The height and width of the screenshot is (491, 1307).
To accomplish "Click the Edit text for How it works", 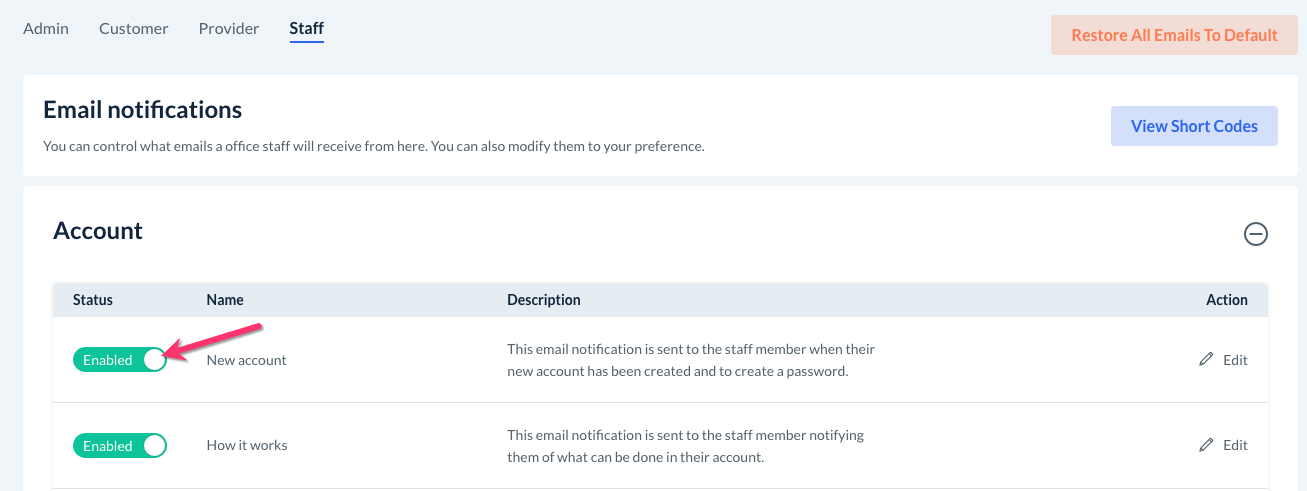I will pyautogui.click(x=1235, y=445).
